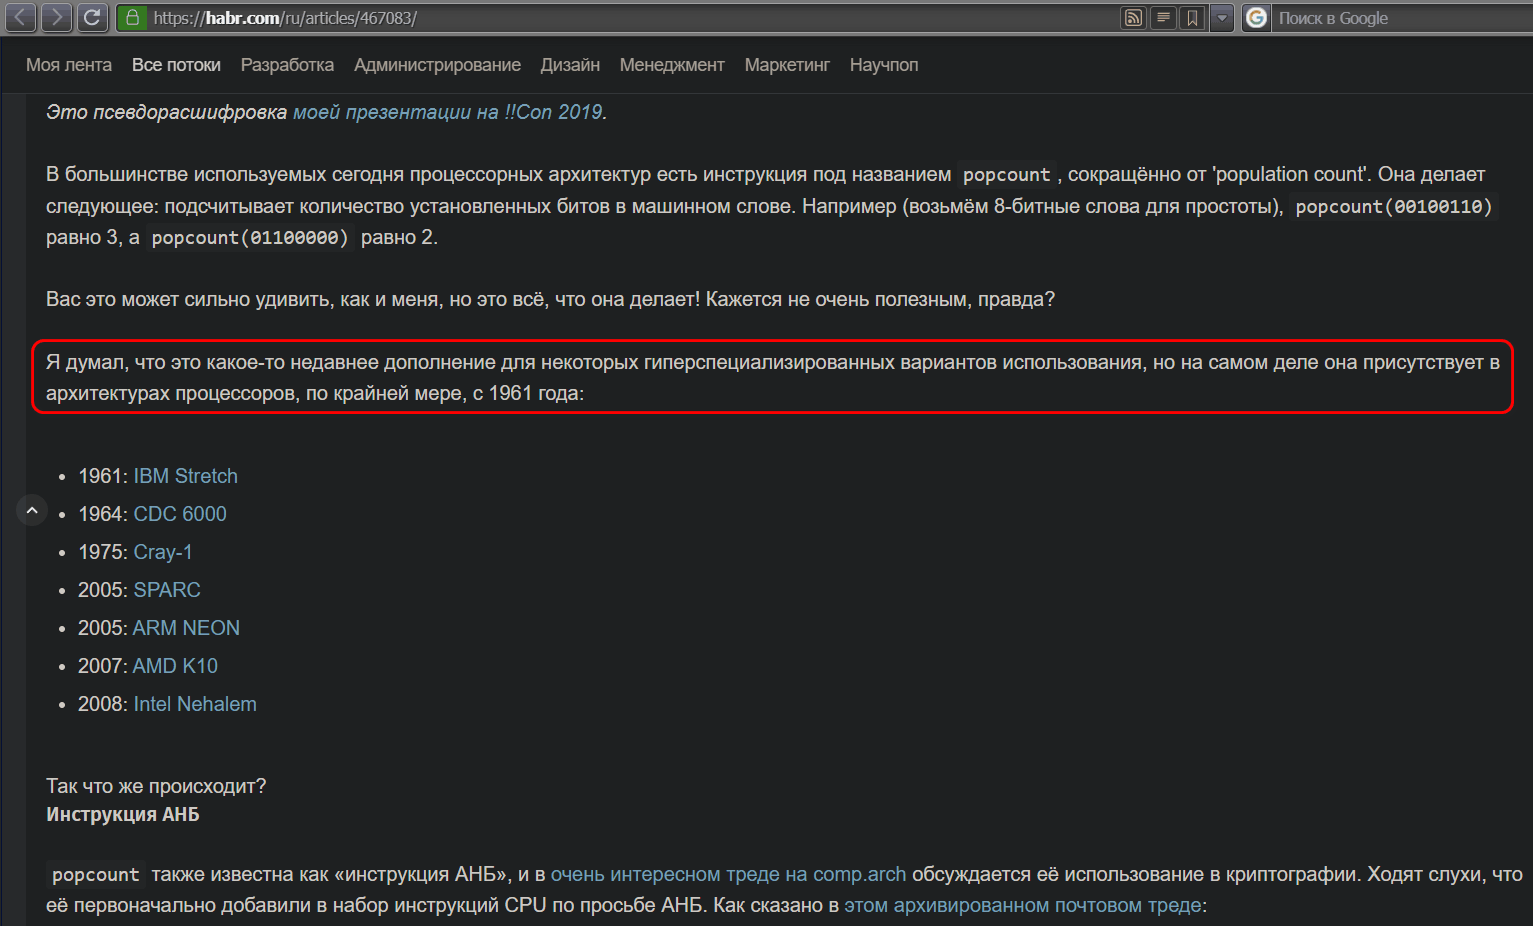Click the !!Con 2019 presentation link
Image resolution: width=1533 pixels, height=926 pixels.
point(447,112)
